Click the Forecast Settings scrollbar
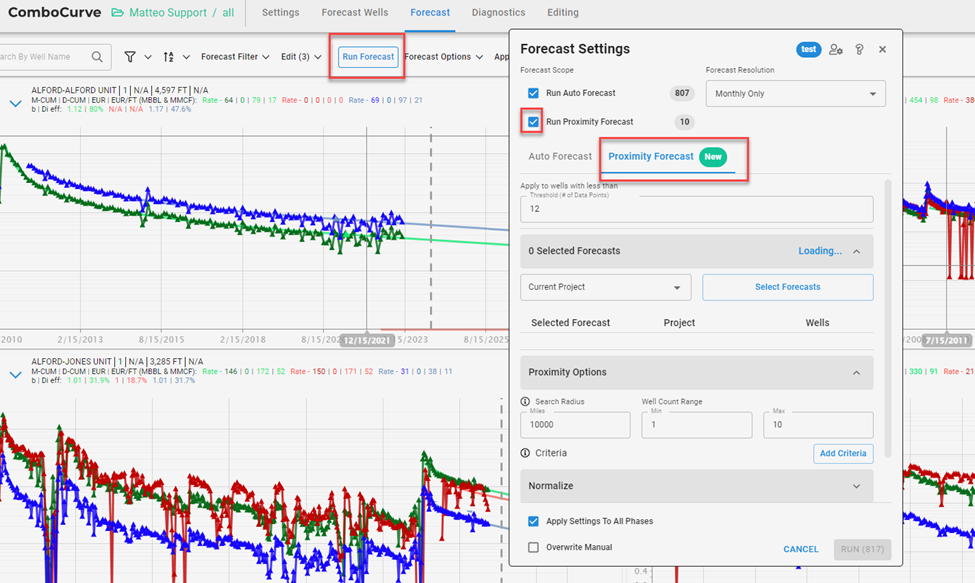 [888, 318]
